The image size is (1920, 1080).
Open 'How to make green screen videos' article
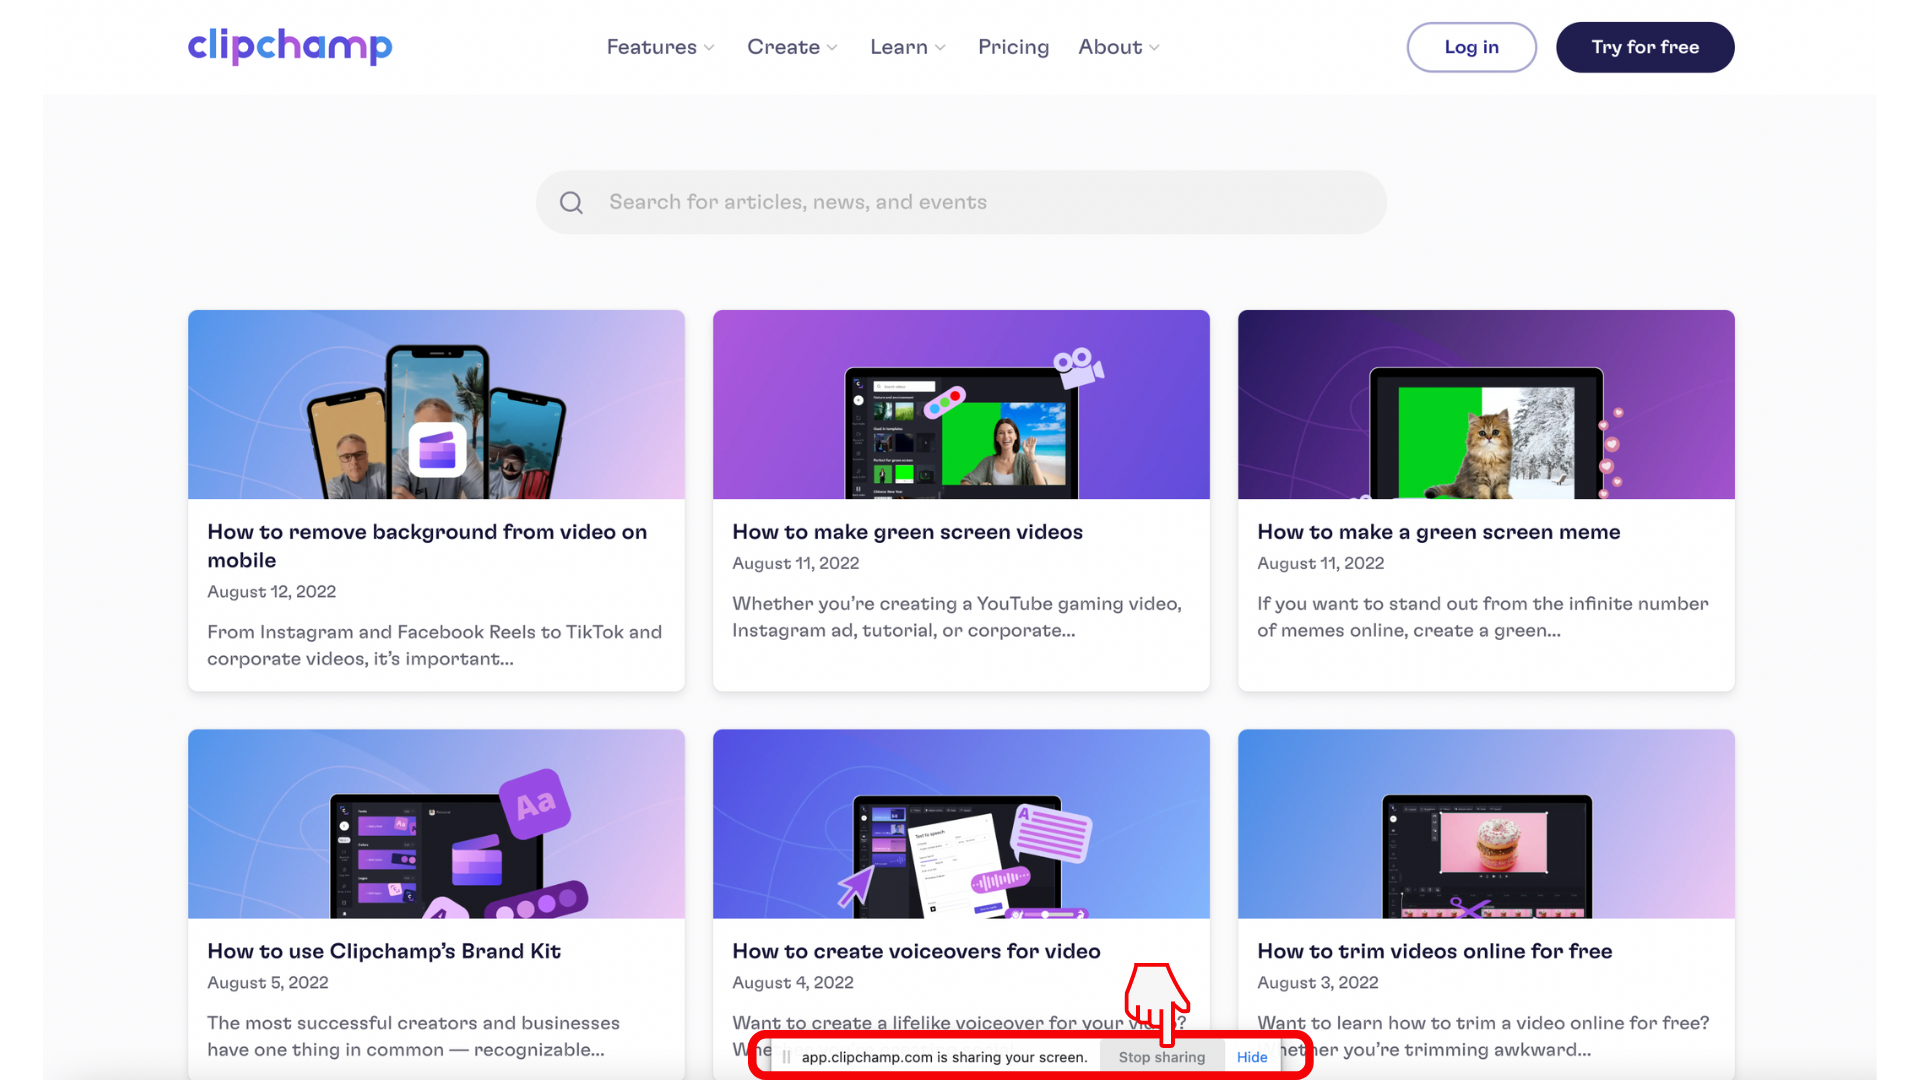tap(907, 532)
